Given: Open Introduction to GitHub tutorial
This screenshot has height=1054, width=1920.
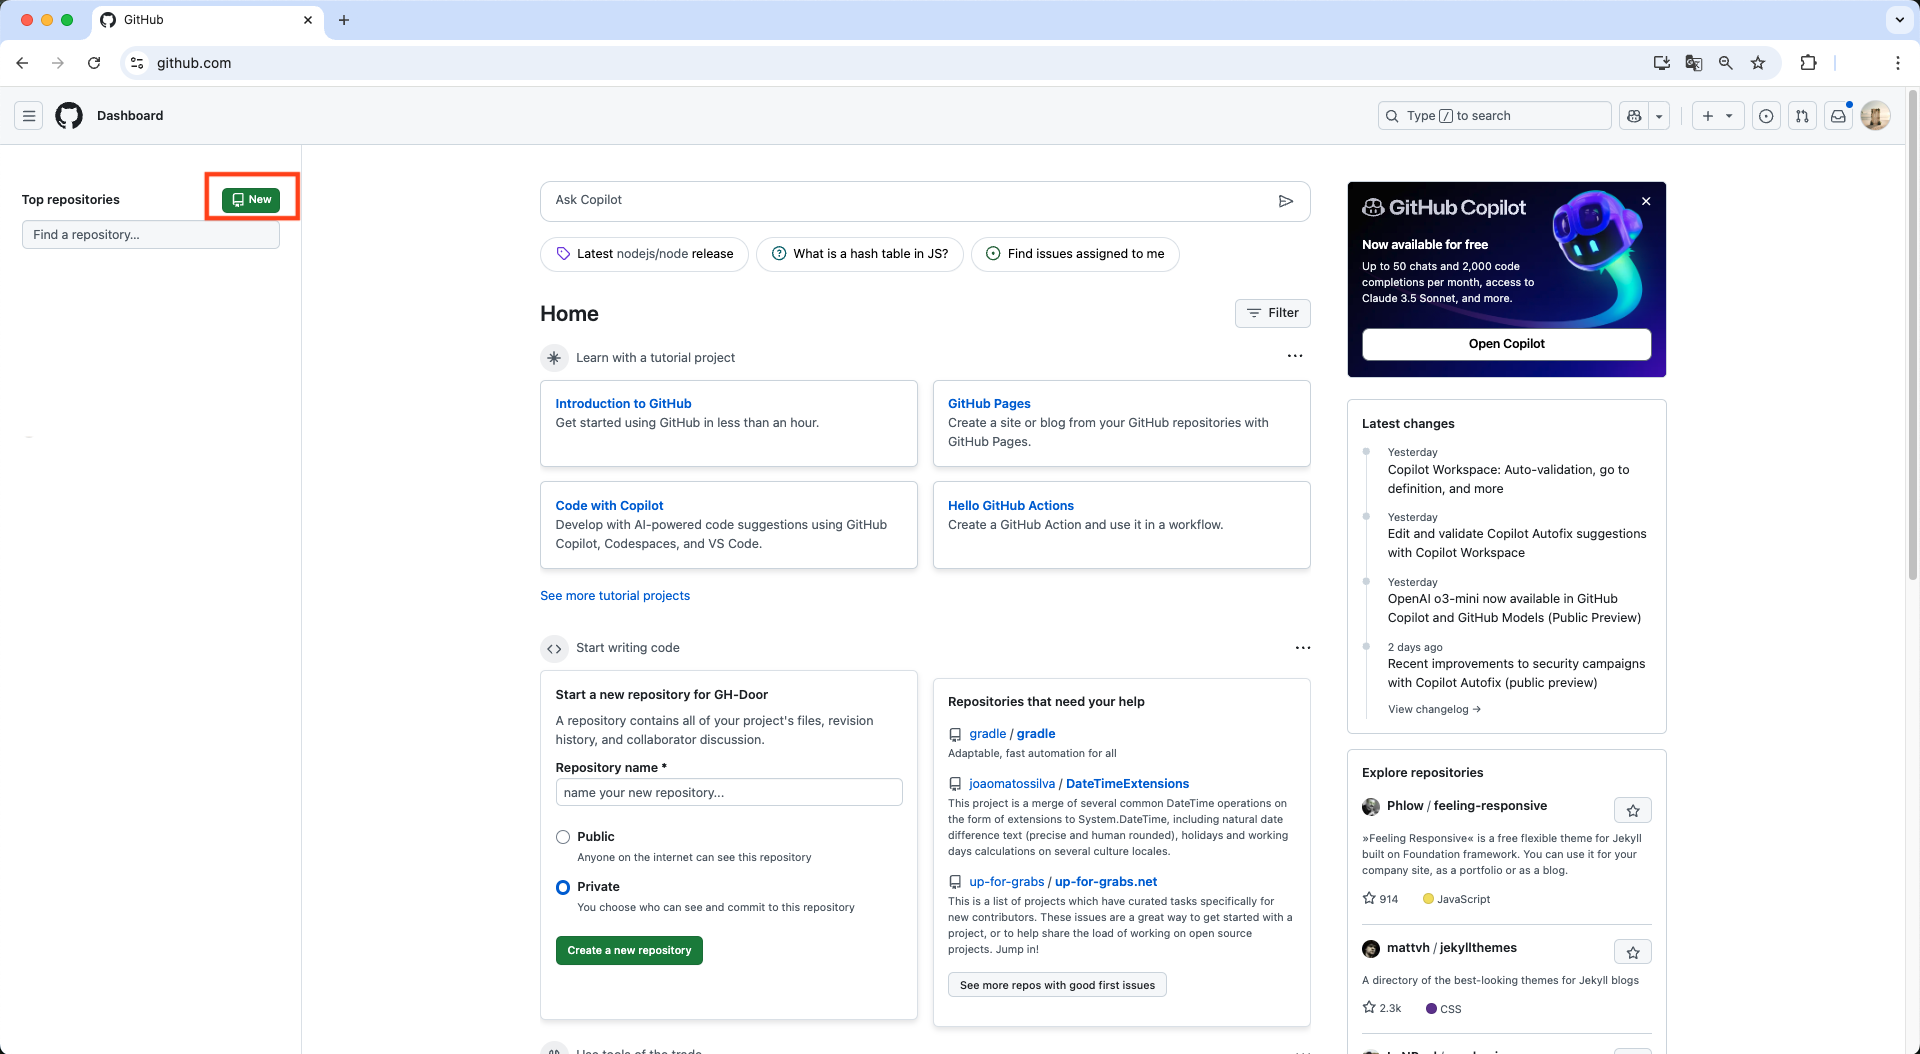Looking at the screenshot, I should (x=623, y=404).
